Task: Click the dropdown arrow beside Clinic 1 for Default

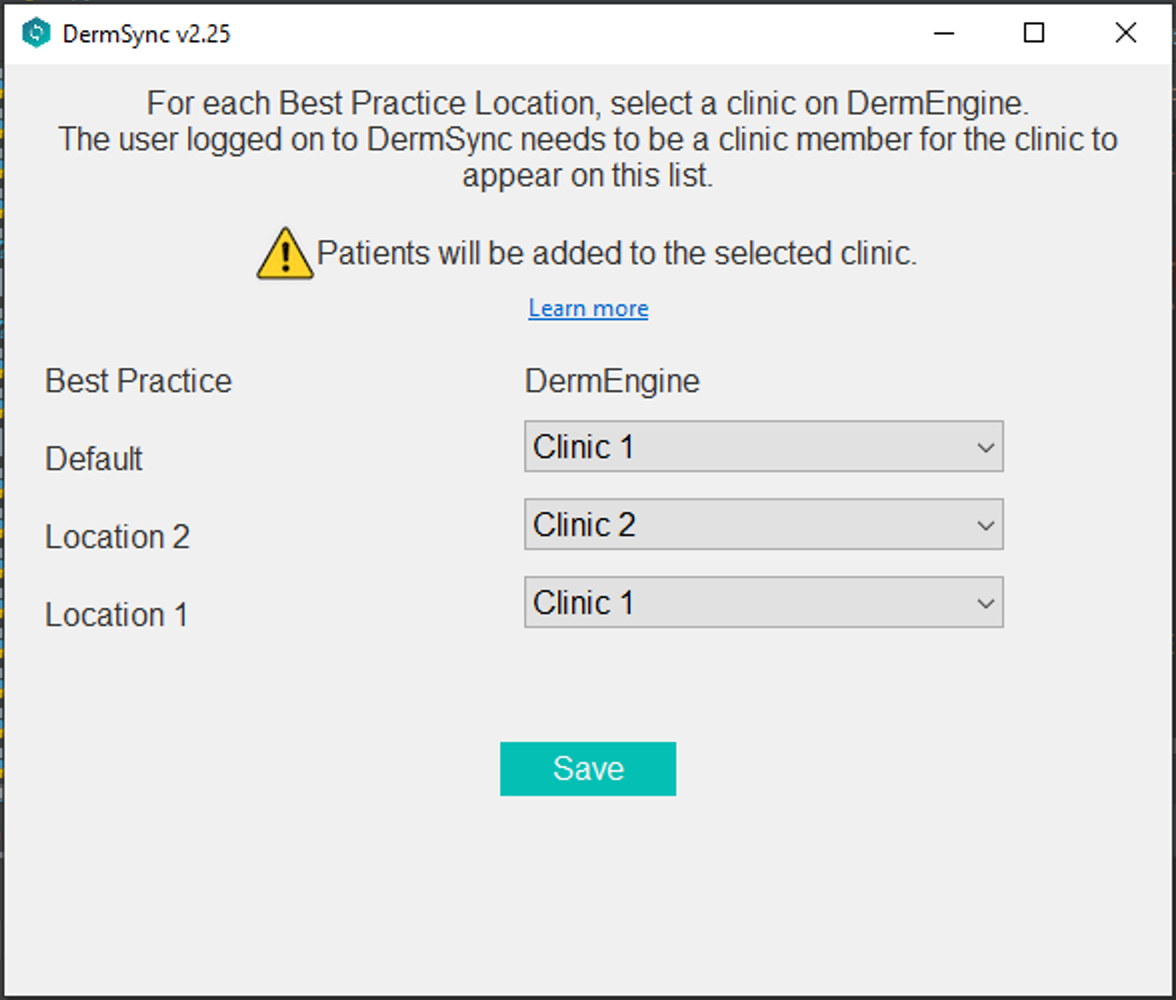Action: click(984, 446)
